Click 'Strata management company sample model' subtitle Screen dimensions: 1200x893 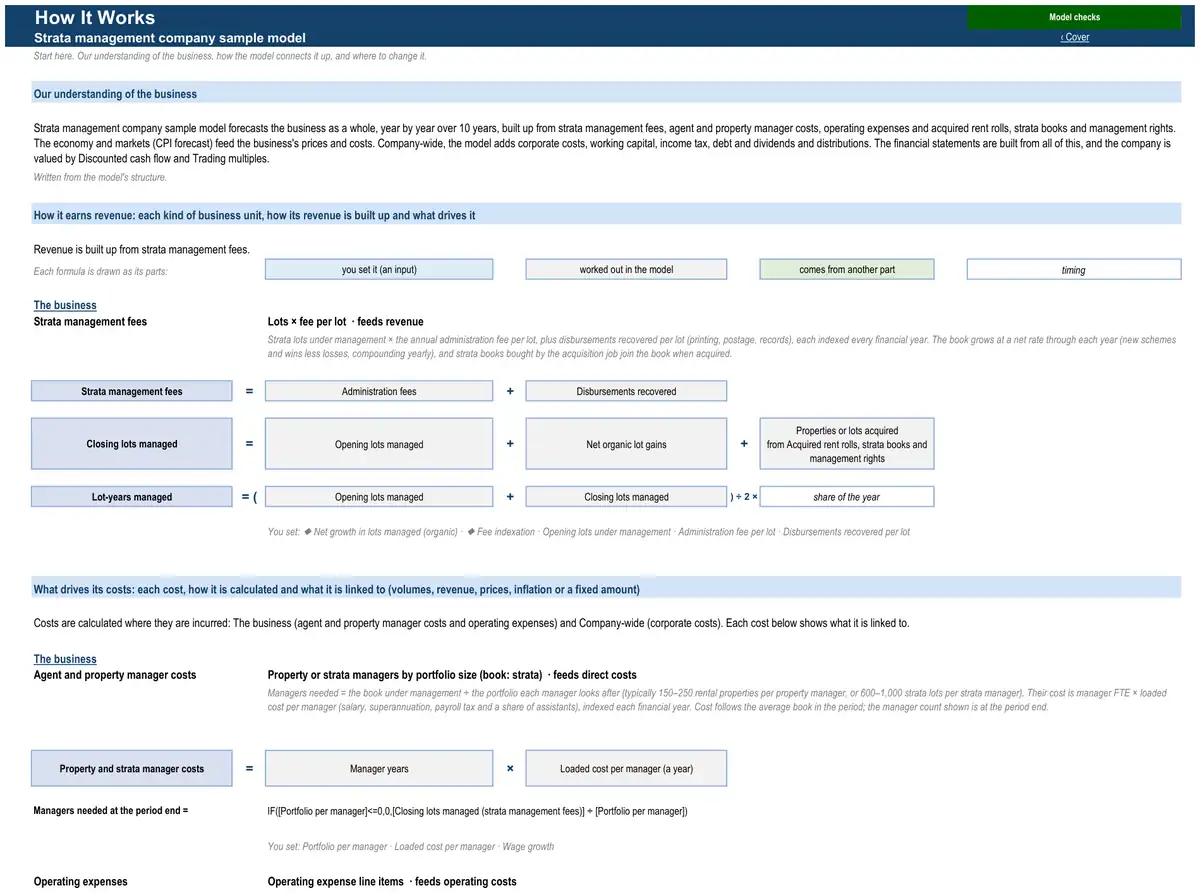click(x=170, y=38)
